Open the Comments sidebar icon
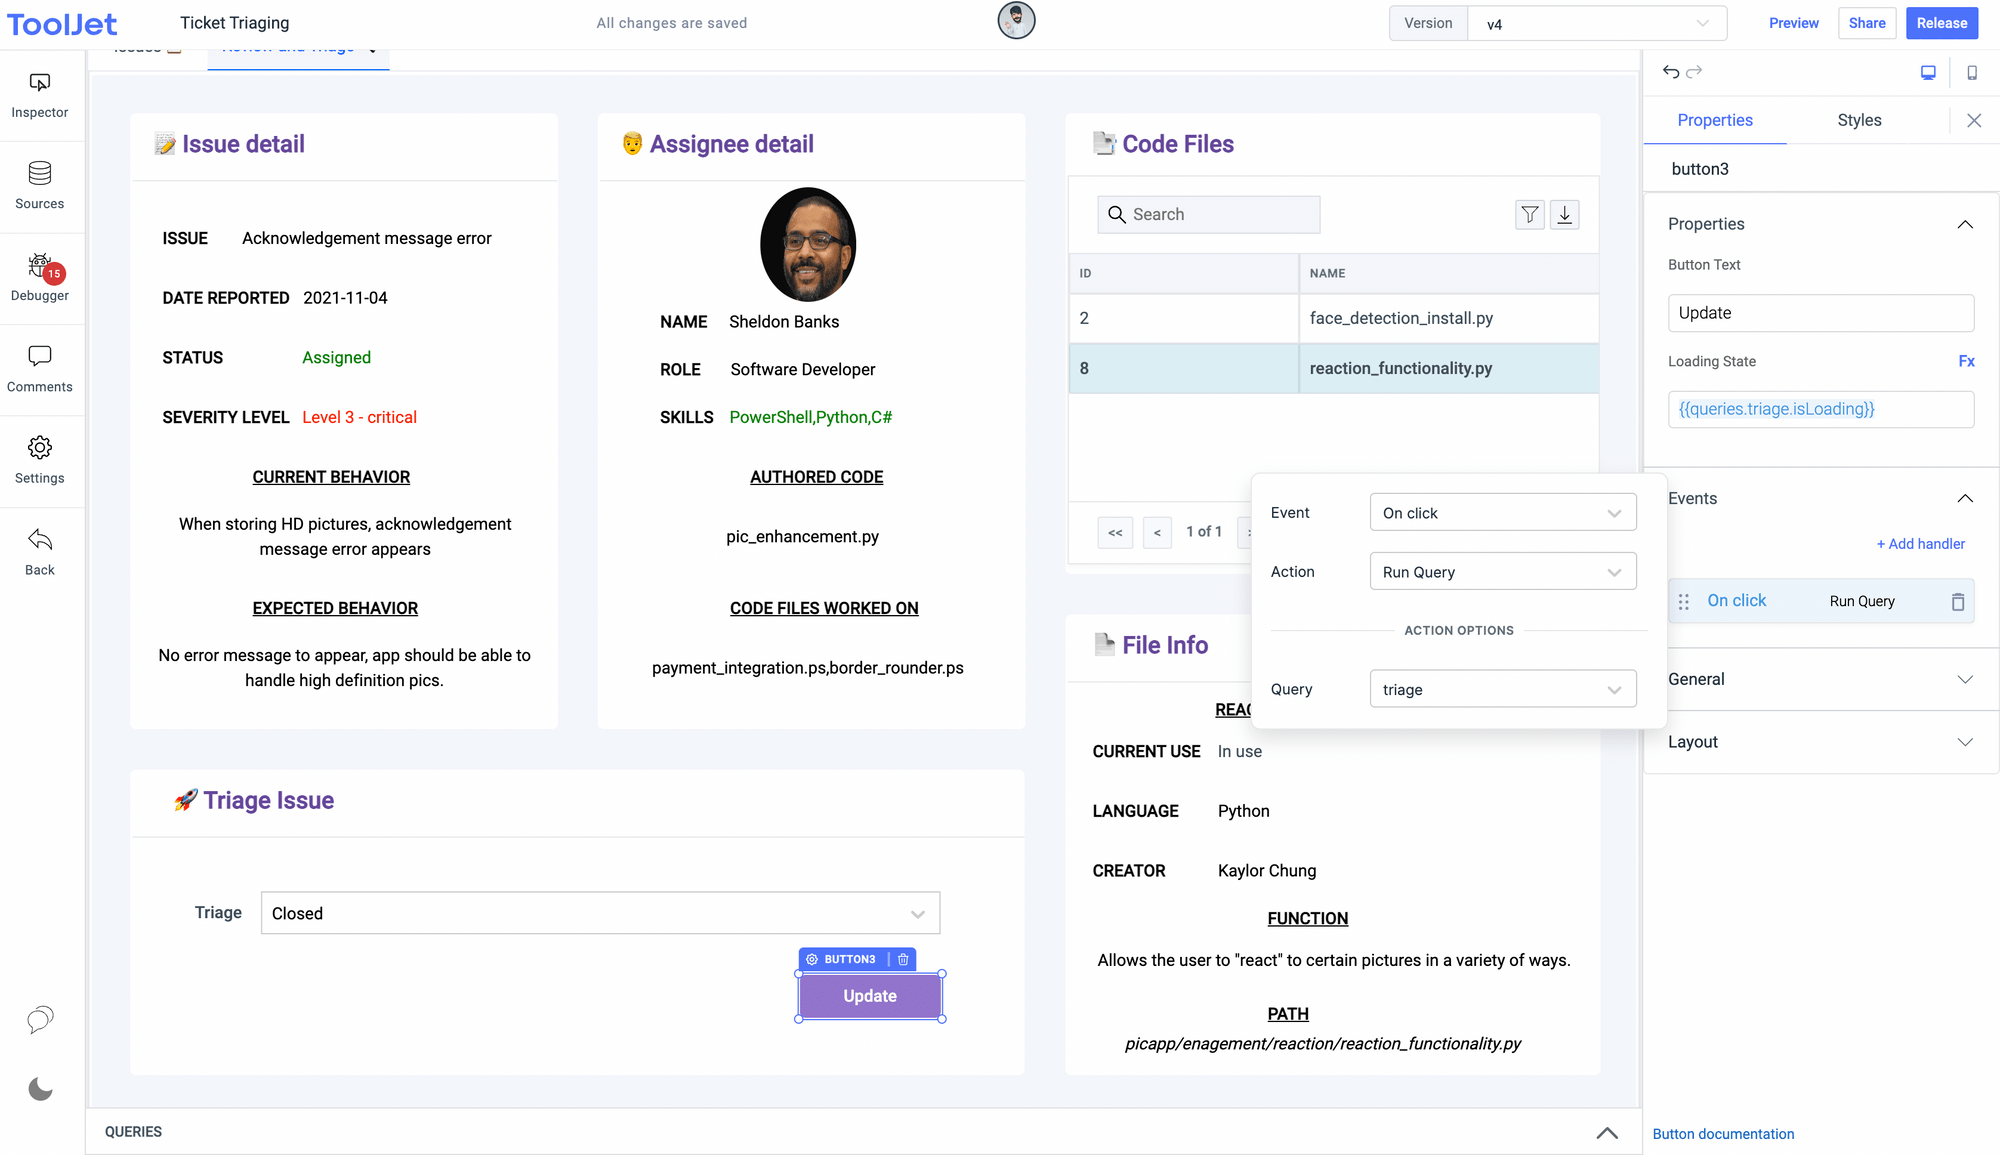This screenshot has height=1155, width=2000. coord(40,369)
